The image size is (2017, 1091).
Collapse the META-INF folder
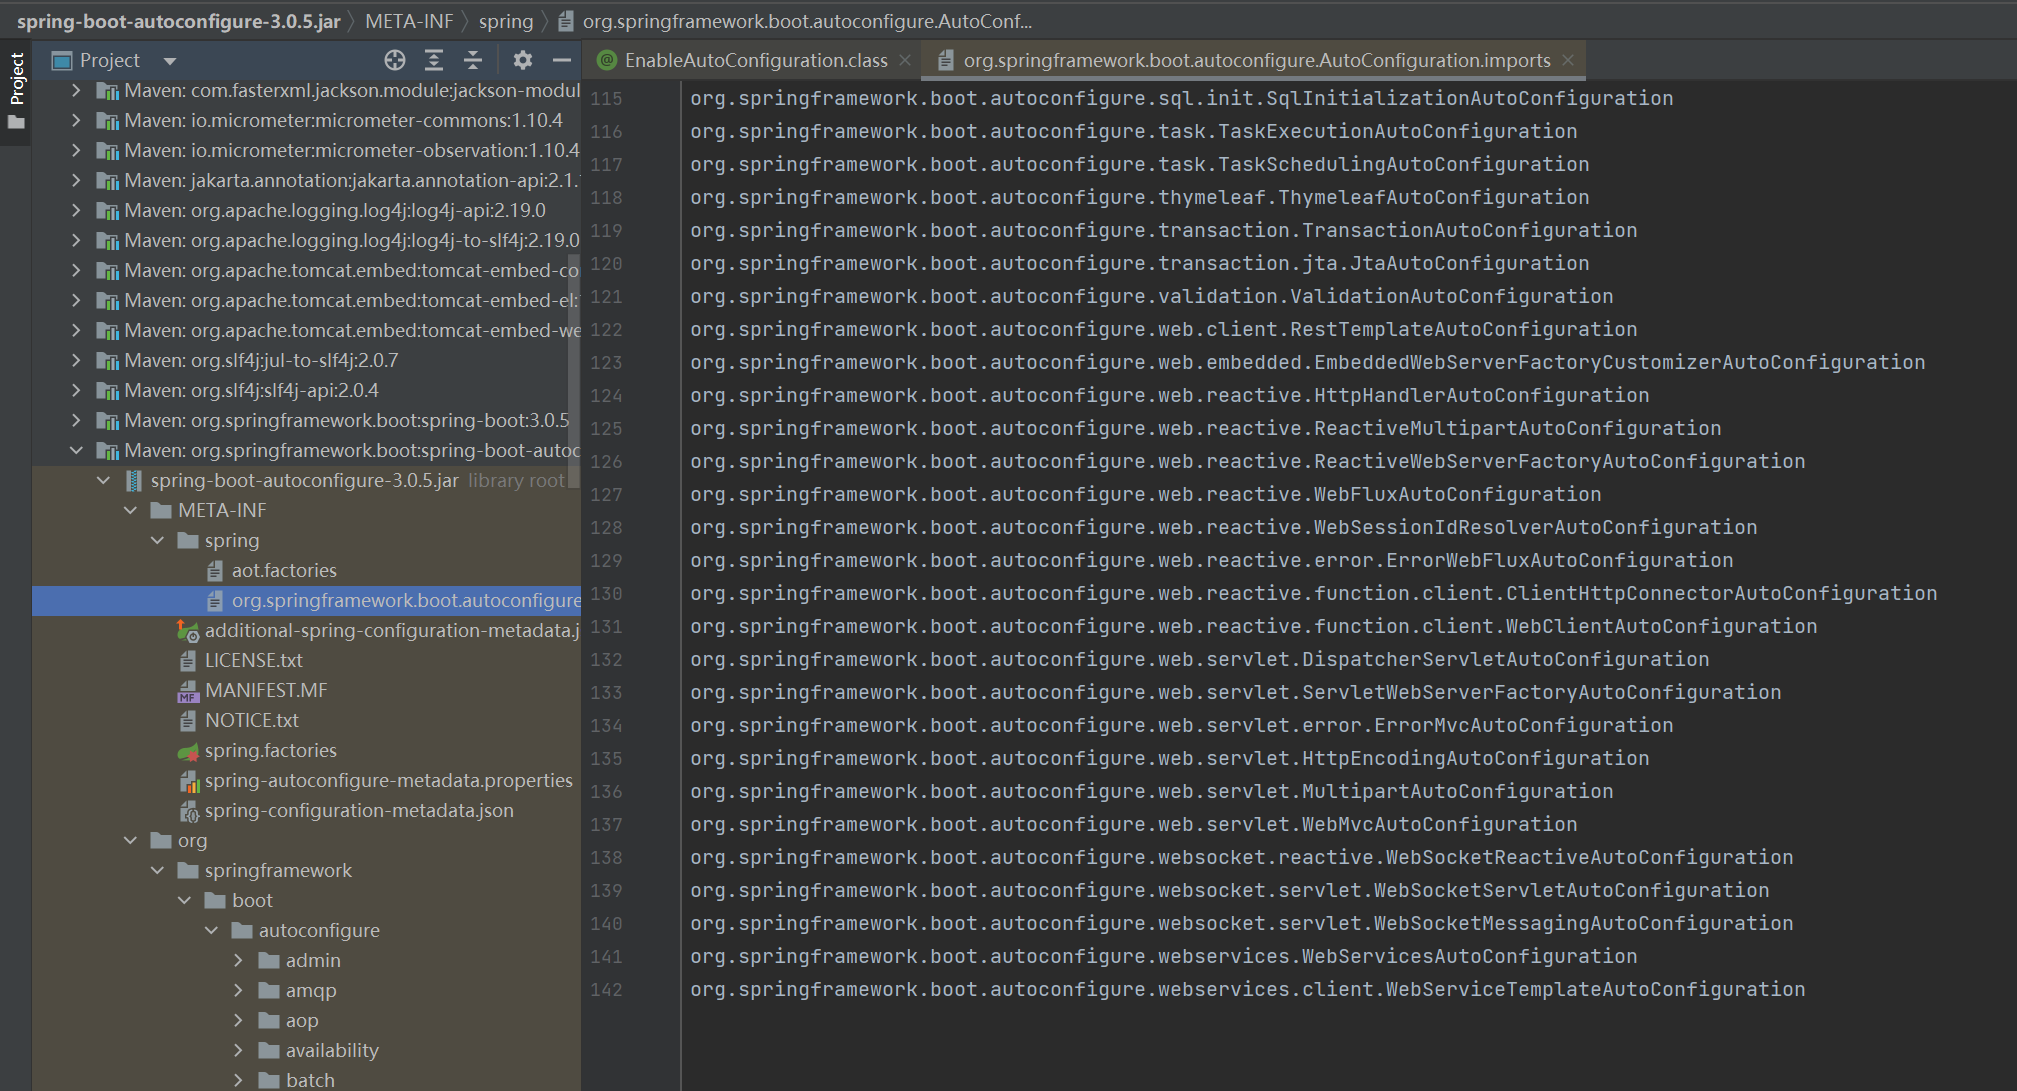click(130, 510)
